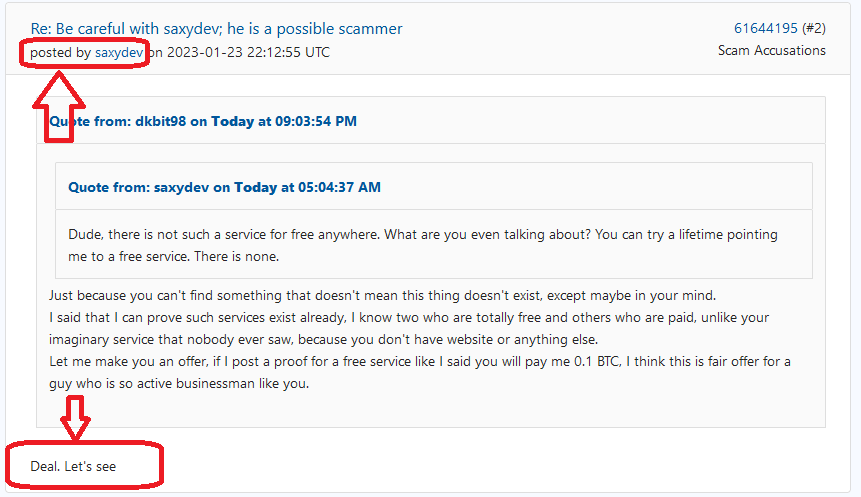Click the red upward arrow annotation under saxydev
The image size is (861, 497).
(59, 107)
